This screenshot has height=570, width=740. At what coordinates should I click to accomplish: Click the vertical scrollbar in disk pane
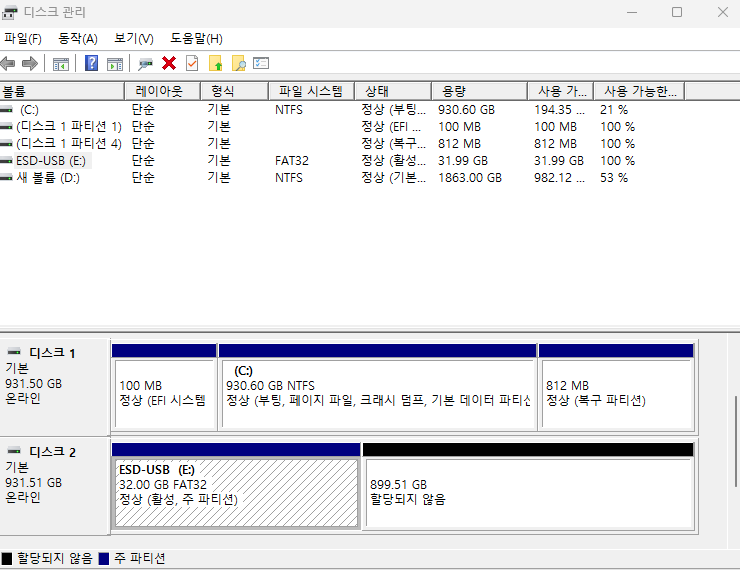[x=735, y=441]
